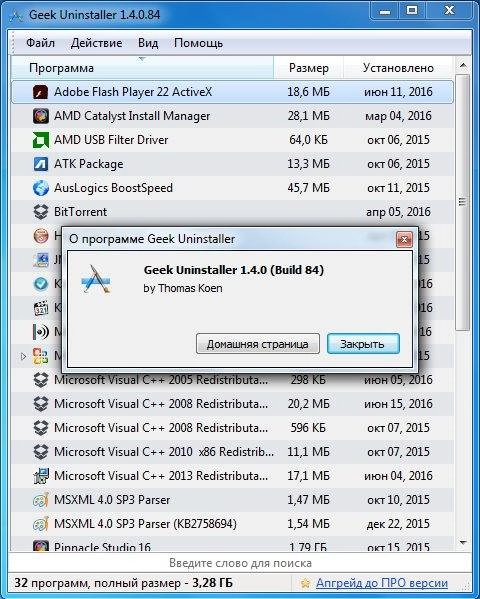Select the AMD Catalyst Install Manager entry
Viewport: 480px width, 599px height.
(232, 116)
